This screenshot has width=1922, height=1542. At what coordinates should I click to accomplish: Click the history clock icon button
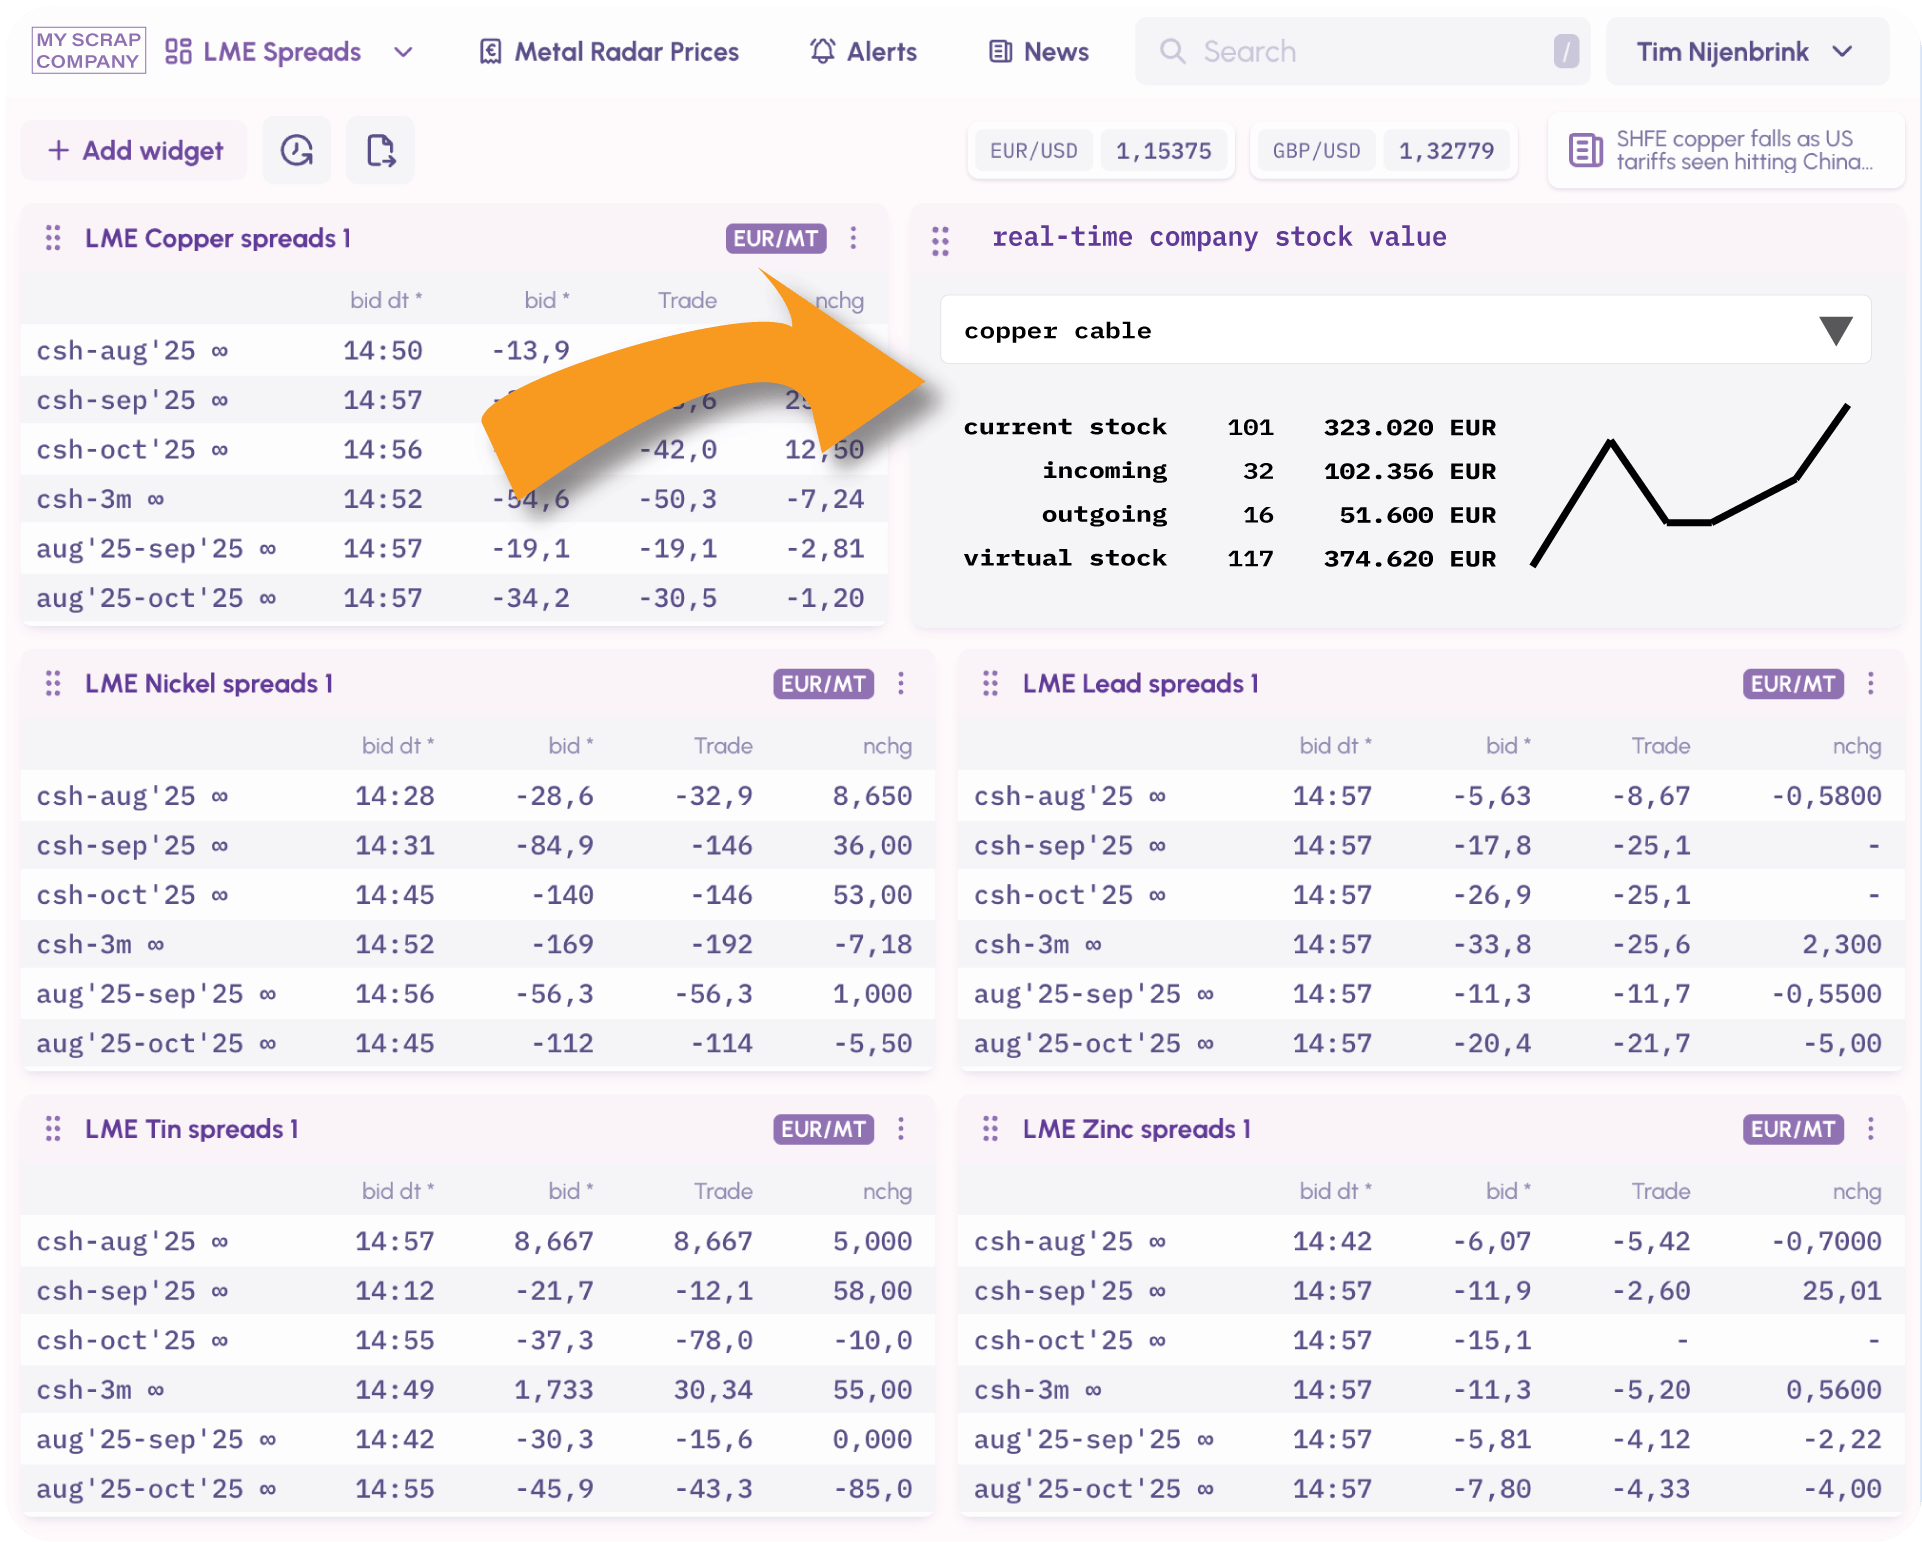point(297,150)
